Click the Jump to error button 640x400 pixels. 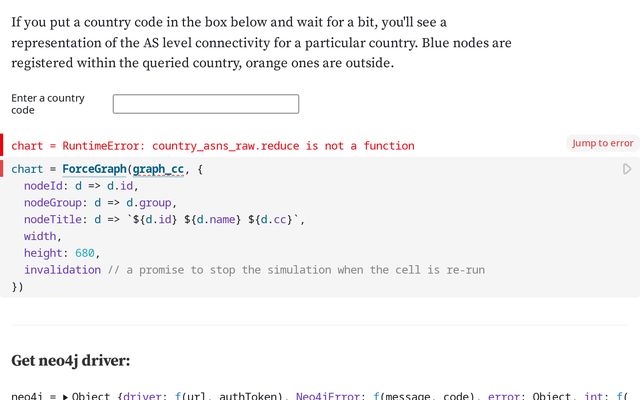pyautogui.click(x=602, y=143)
